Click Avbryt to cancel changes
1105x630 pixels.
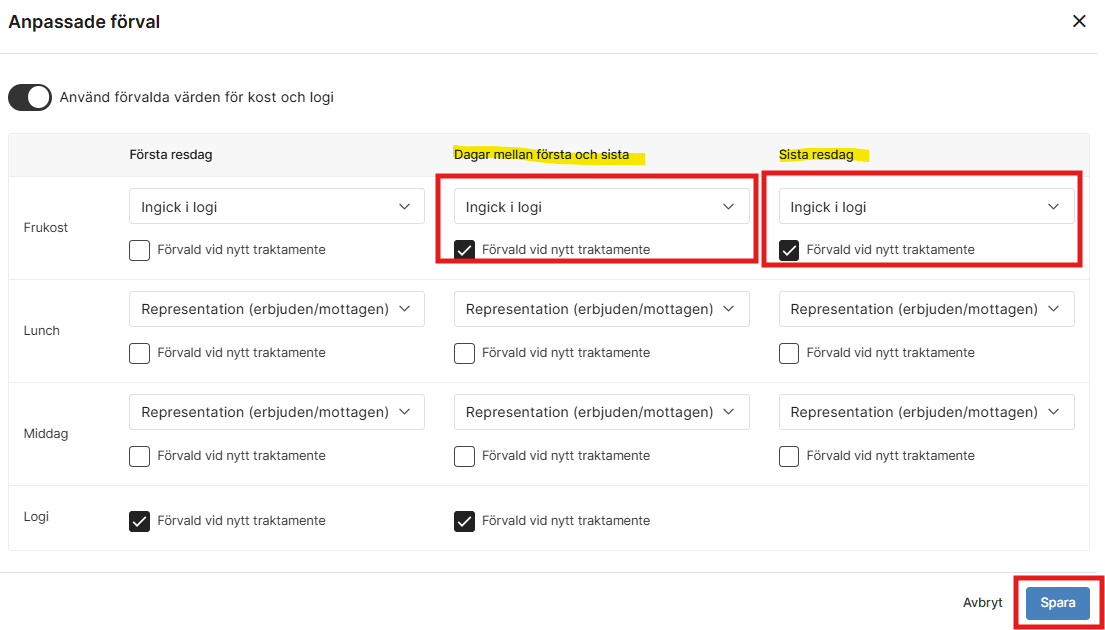pyautogui.click(x=982, y=602)
